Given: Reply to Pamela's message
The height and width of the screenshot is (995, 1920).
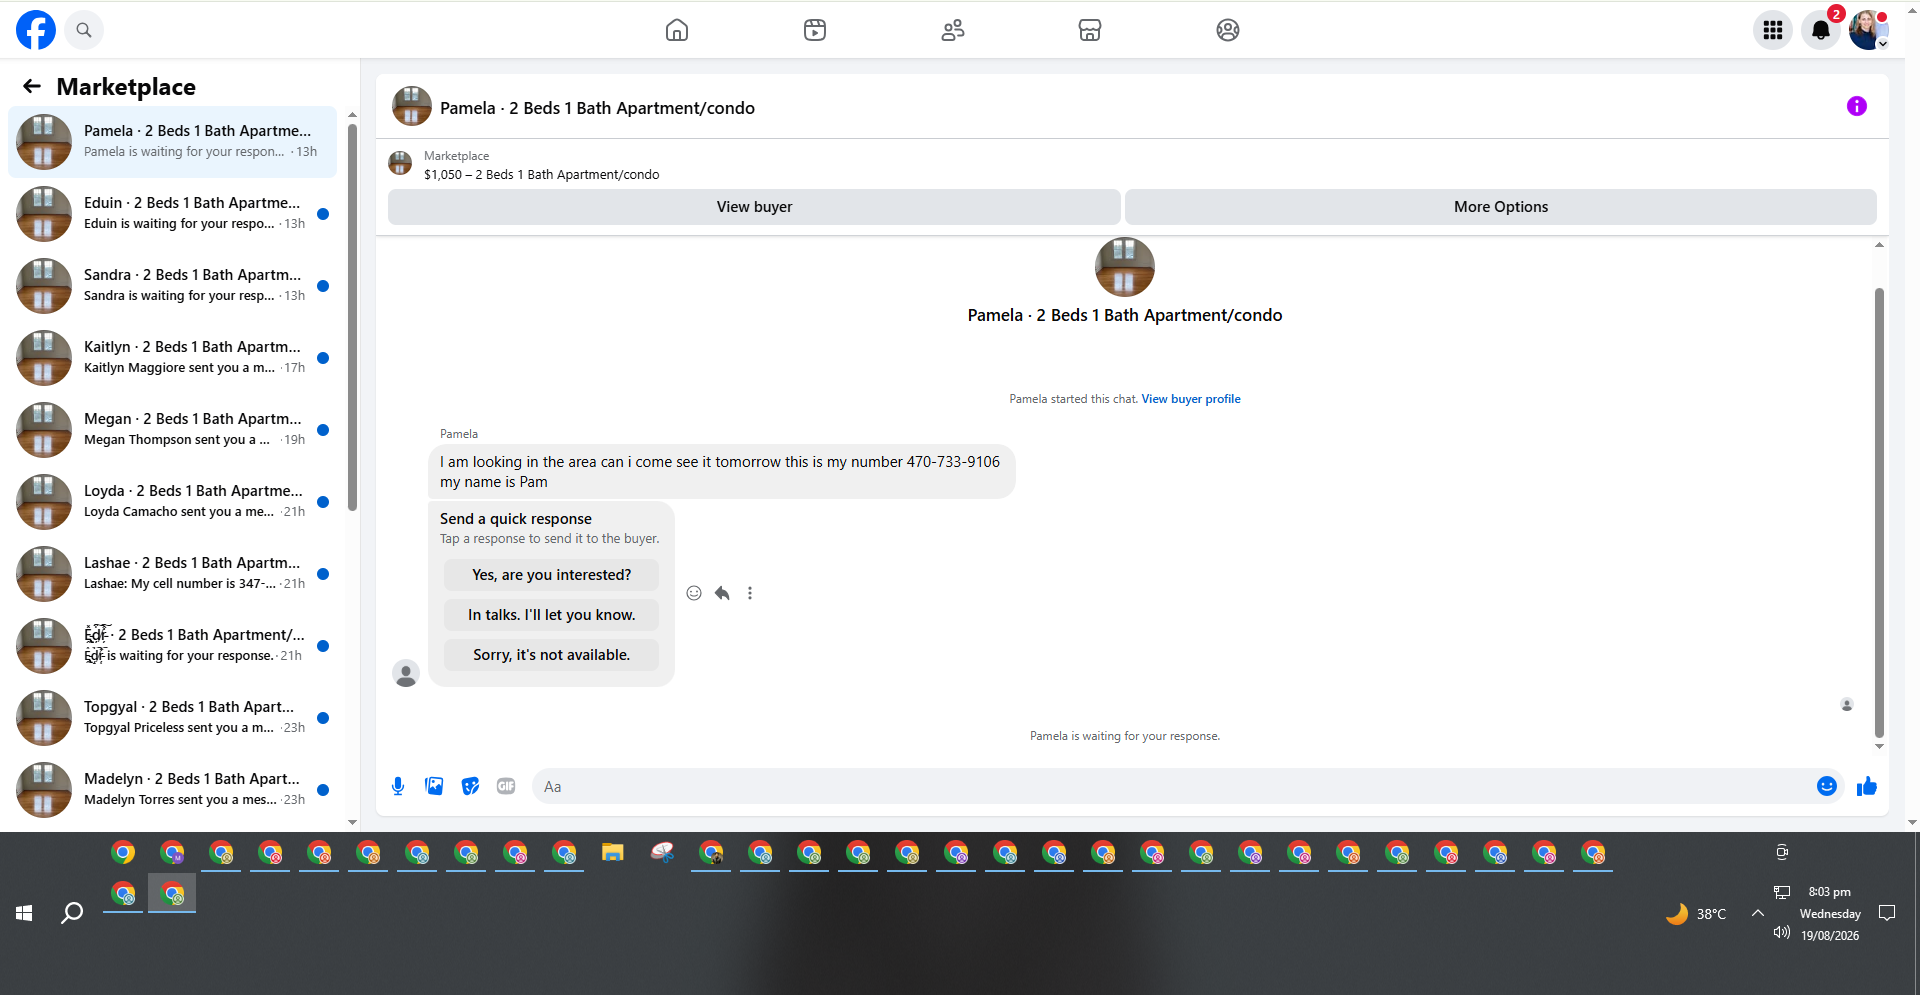Looking at the screenshot, I should point(722,593).
